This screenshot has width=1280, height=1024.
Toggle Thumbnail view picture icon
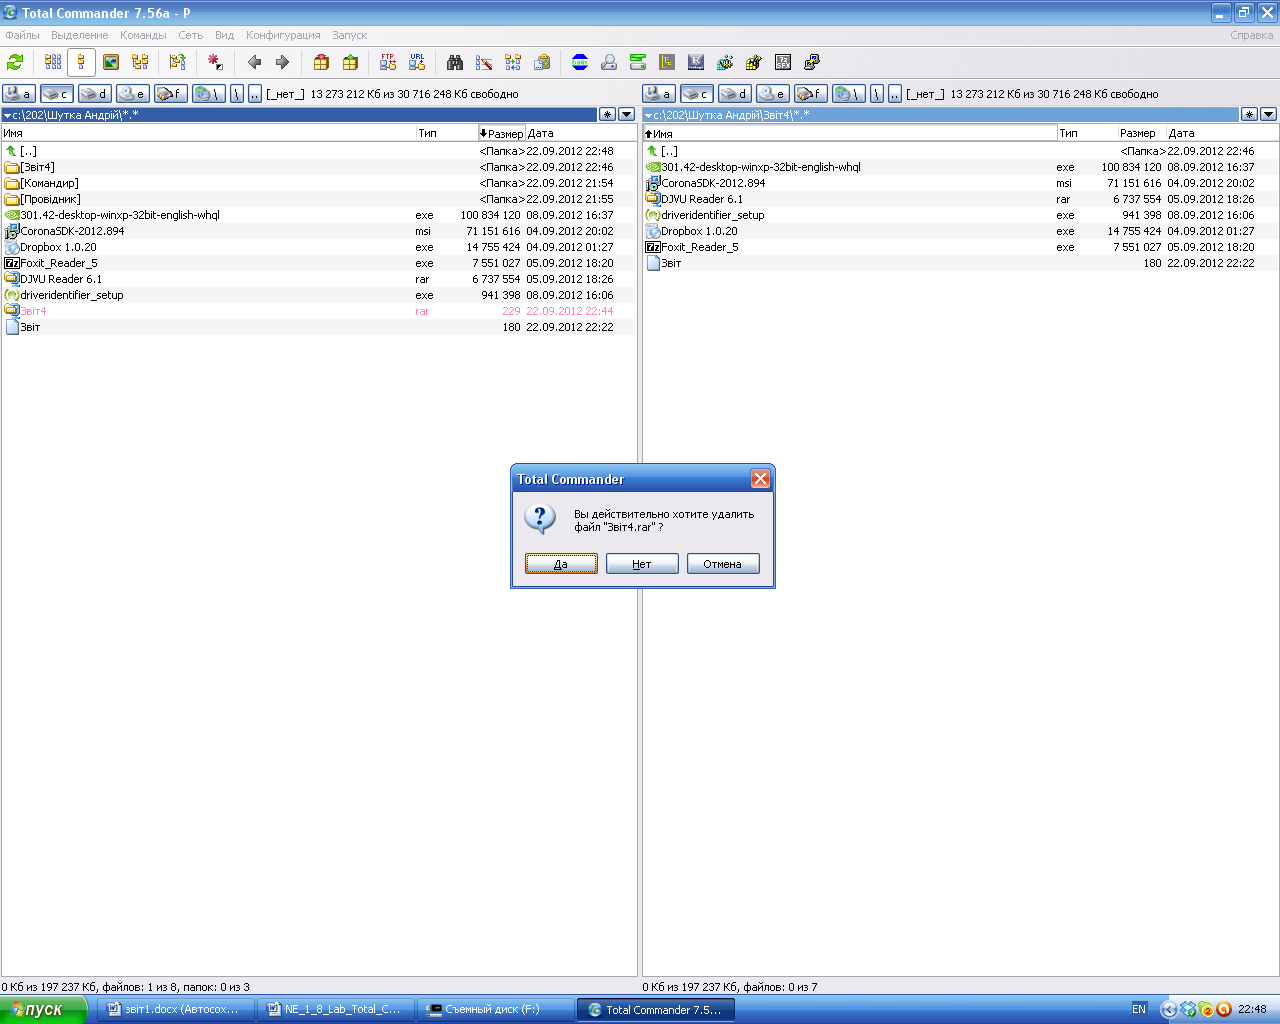(x=111, y=62)
